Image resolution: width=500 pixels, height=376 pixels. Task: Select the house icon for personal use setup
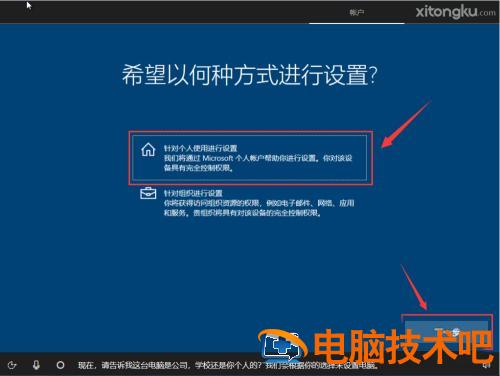pyautogui.click(x=148, y=150)
